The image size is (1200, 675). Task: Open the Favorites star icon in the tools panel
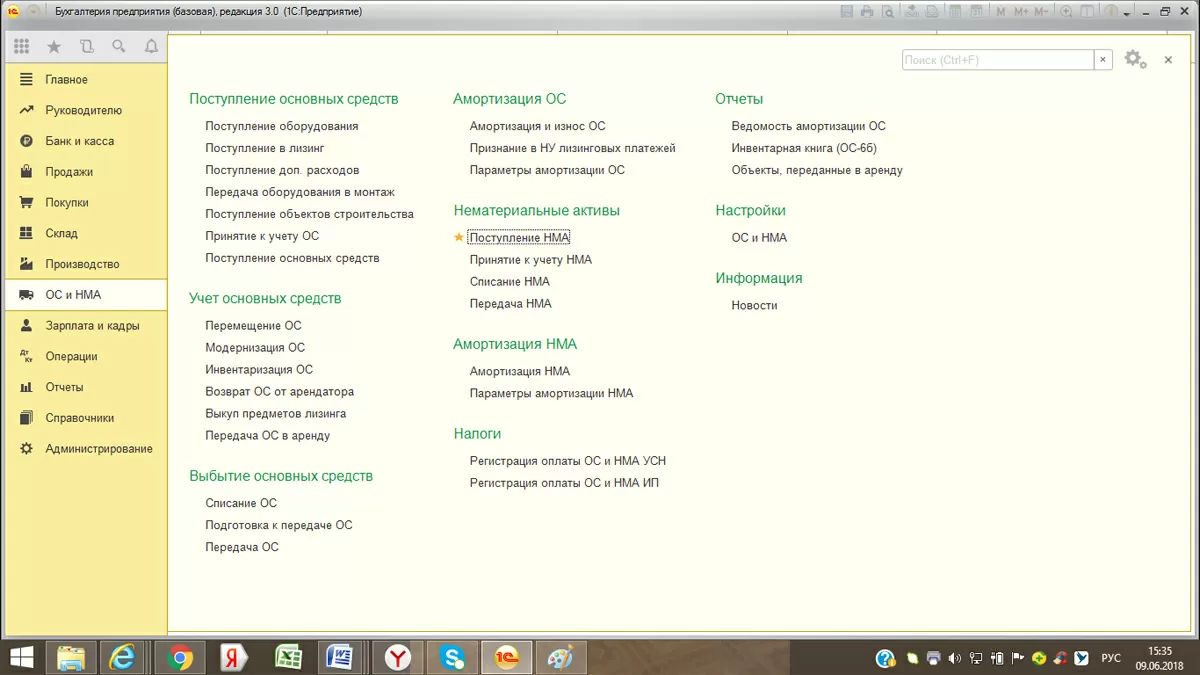54,46
